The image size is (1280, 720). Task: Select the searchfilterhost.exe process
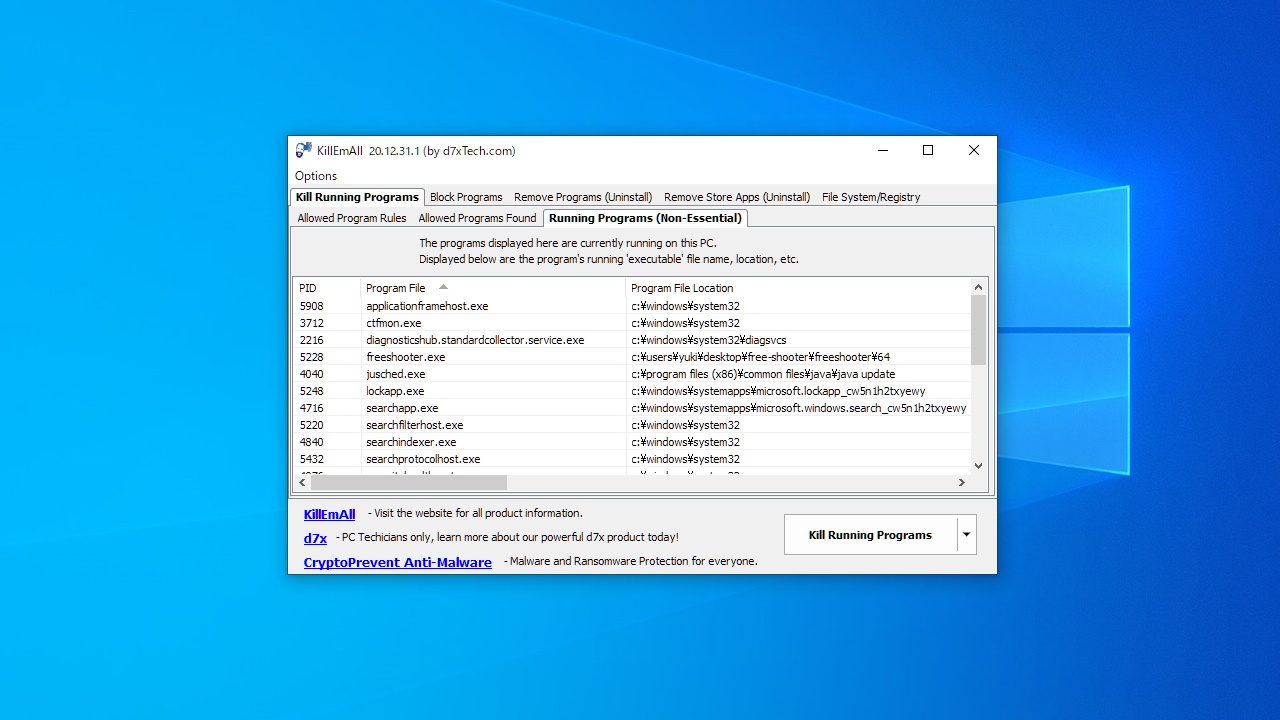click(631, 425)
